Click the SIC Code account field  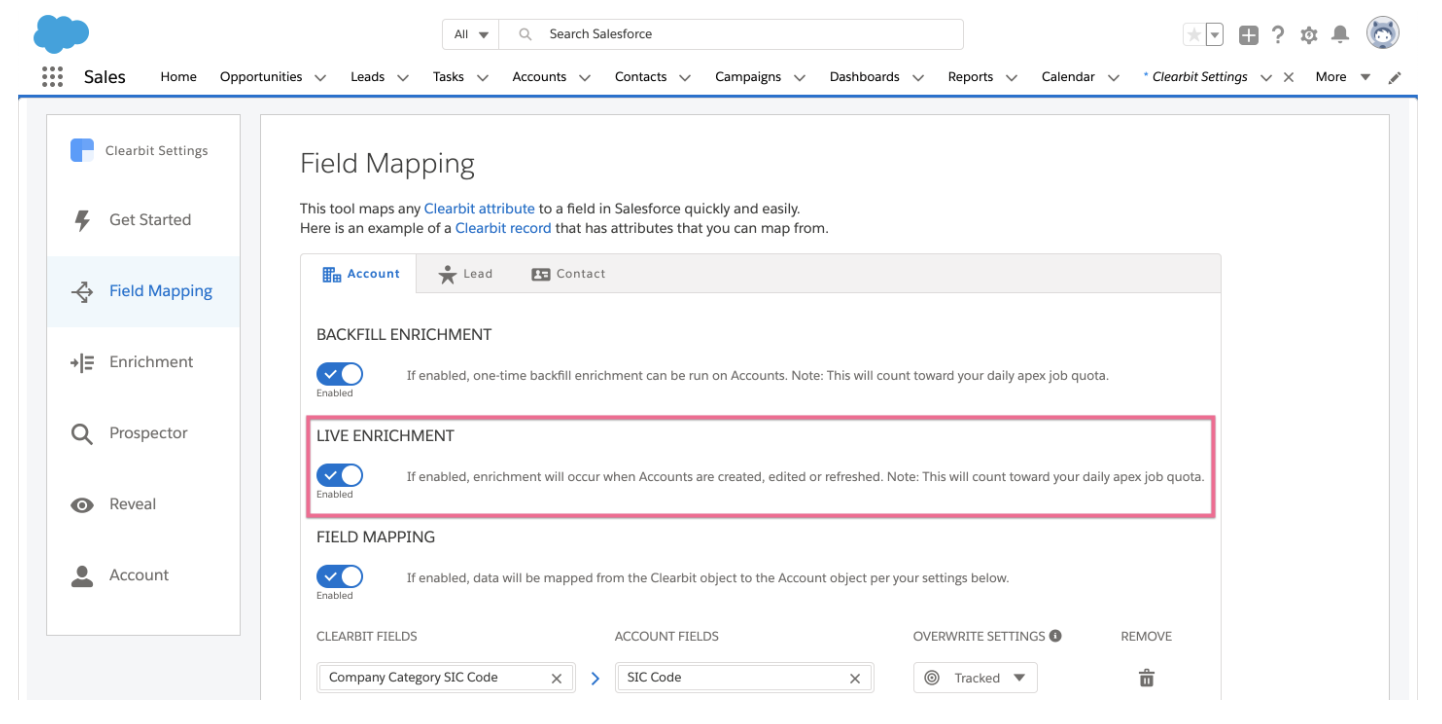point(745,678)
